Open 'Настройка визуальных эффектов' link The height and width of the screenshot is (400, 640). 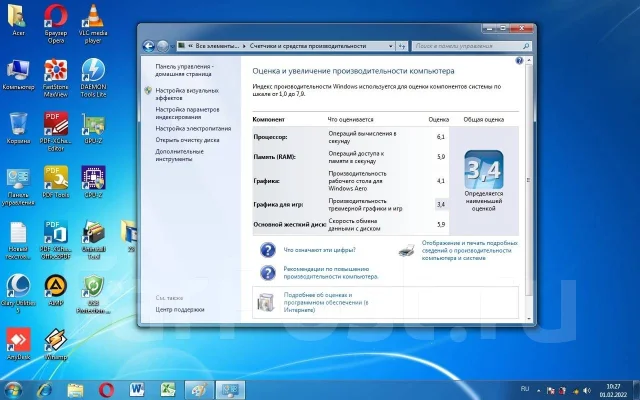(x=187, y=94)
